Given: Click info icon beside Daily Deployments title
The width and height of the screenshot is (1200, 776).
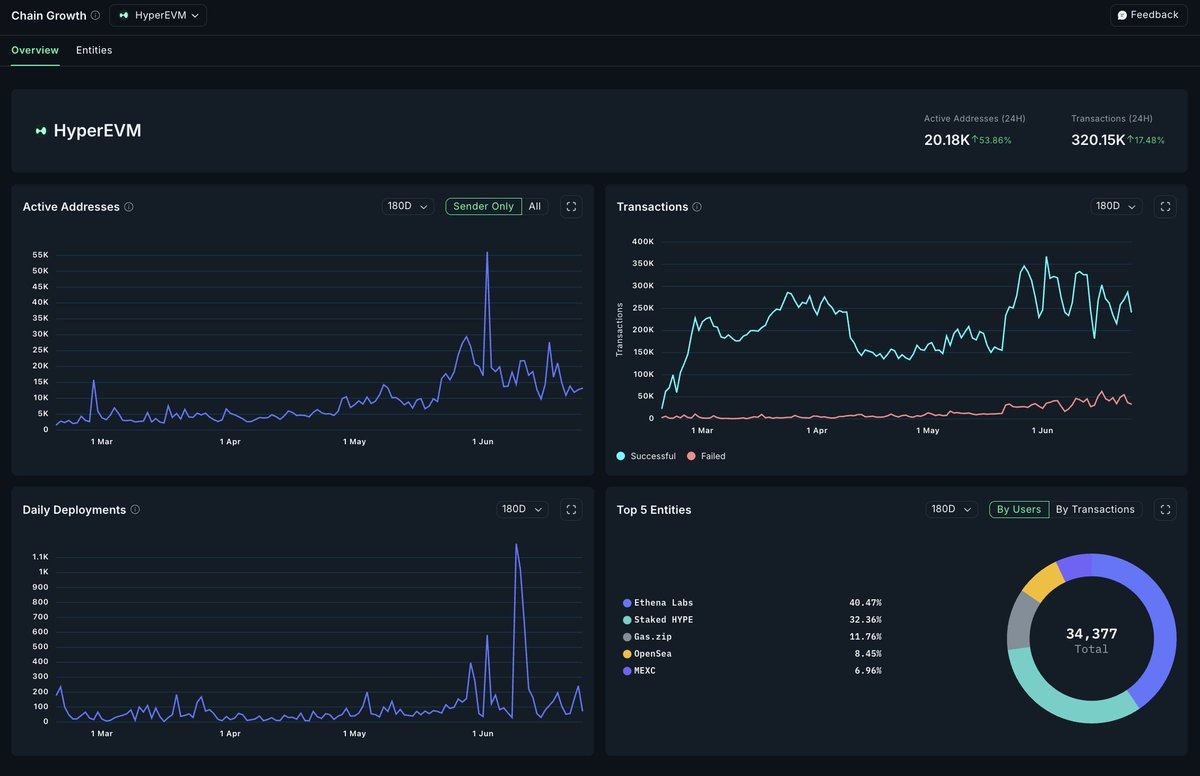Looking at the screenshot, I should (x=135, y=510).
